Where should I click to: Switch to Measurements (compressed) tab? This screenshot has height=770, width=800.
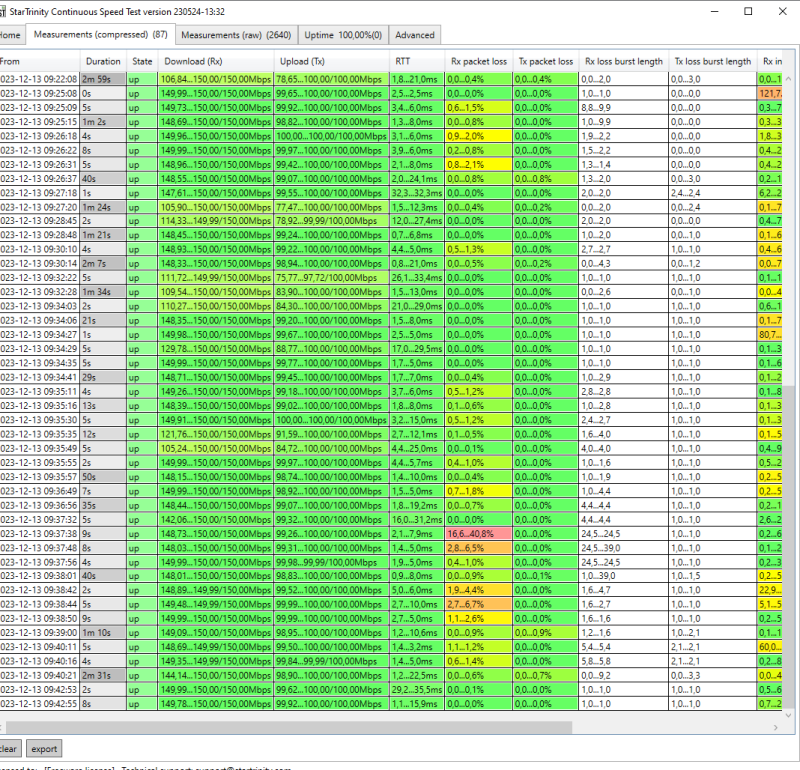click(101, 34)
